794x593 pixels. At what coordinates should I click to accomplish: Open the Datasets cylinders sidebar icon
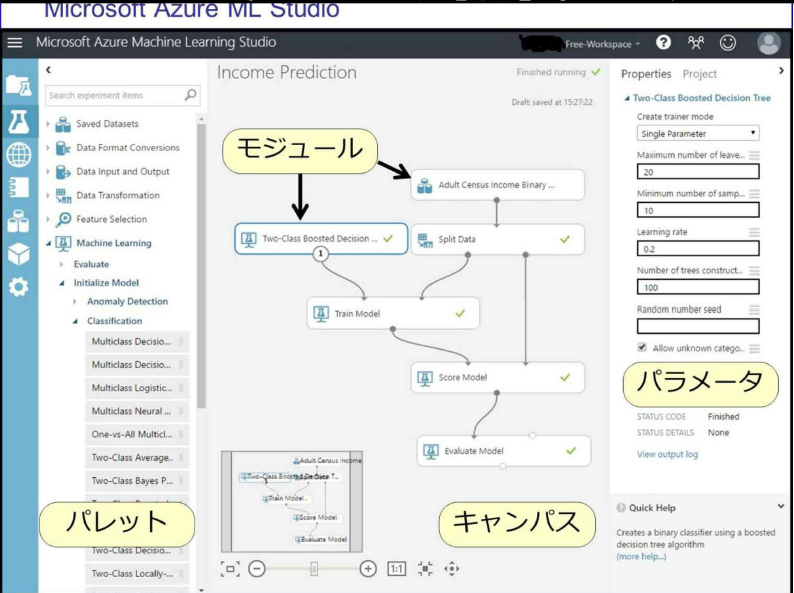point(18,221)
